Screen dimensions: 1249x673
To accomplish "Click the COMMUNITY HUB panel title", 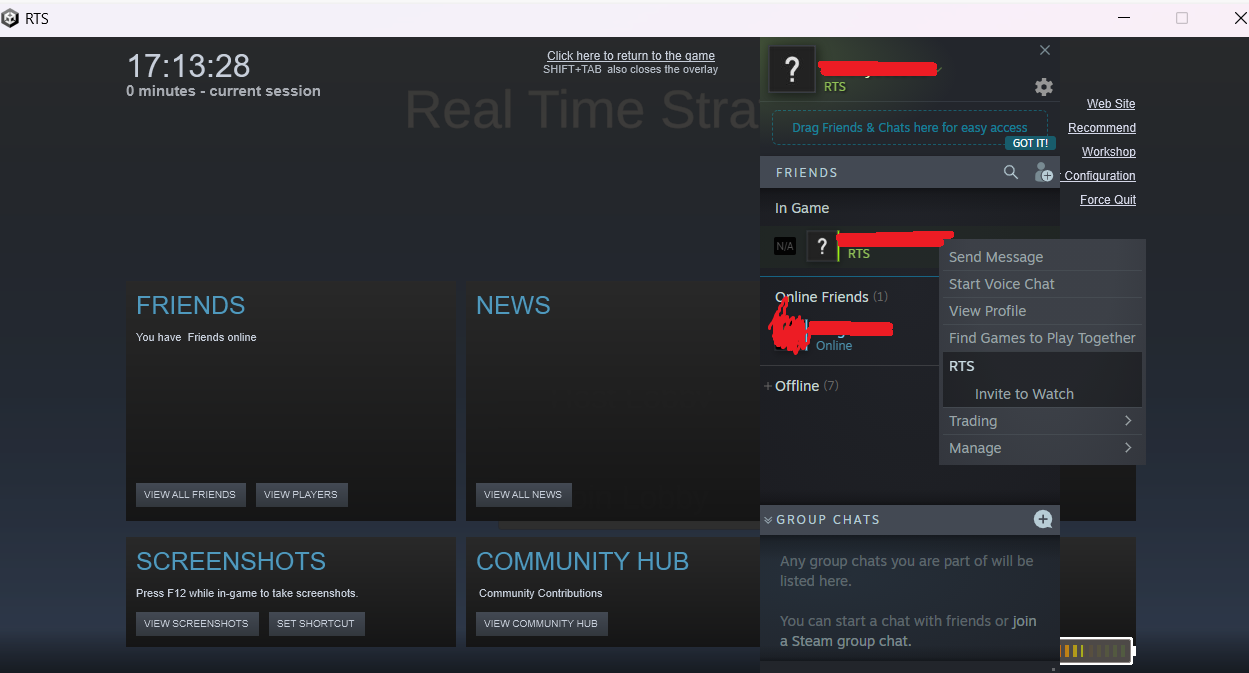I will (583, 561).
